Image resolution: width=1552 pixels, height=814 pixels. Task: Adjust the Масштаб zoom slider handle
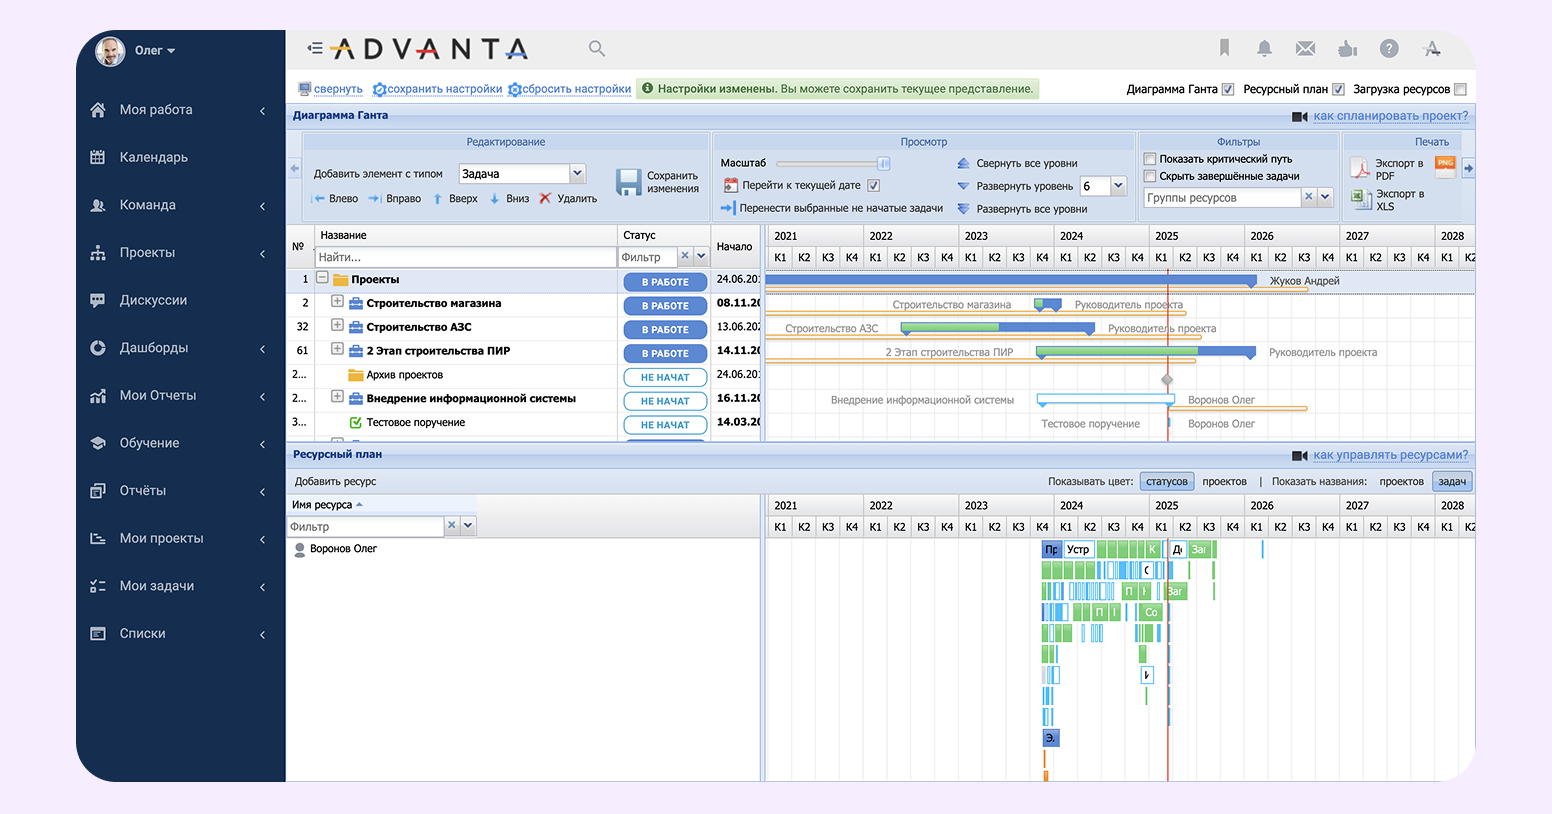884,163
